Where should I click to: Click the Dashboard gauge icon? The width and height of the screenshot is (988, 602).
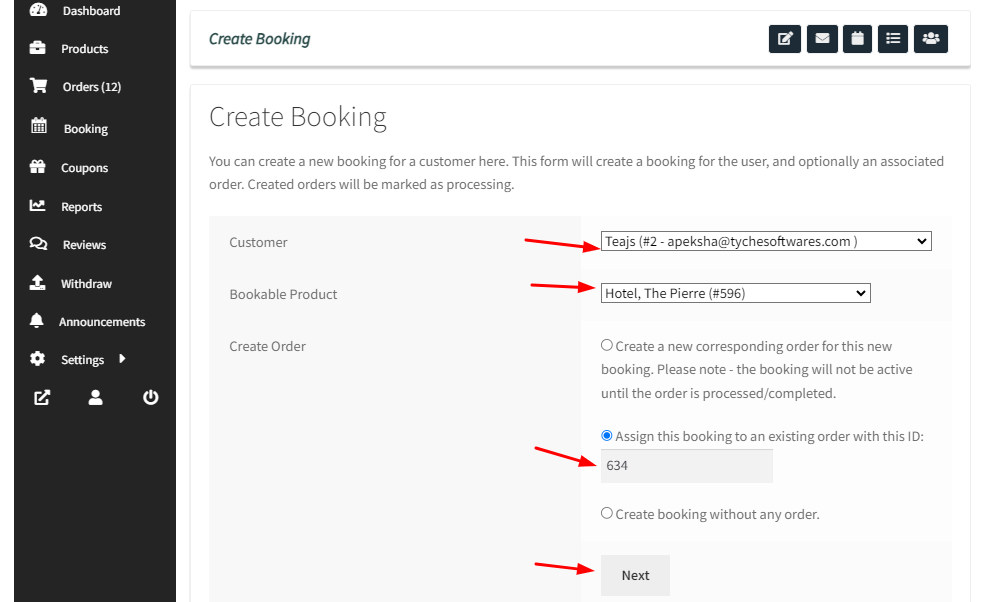pyautogui.click(x=38, y=9)
